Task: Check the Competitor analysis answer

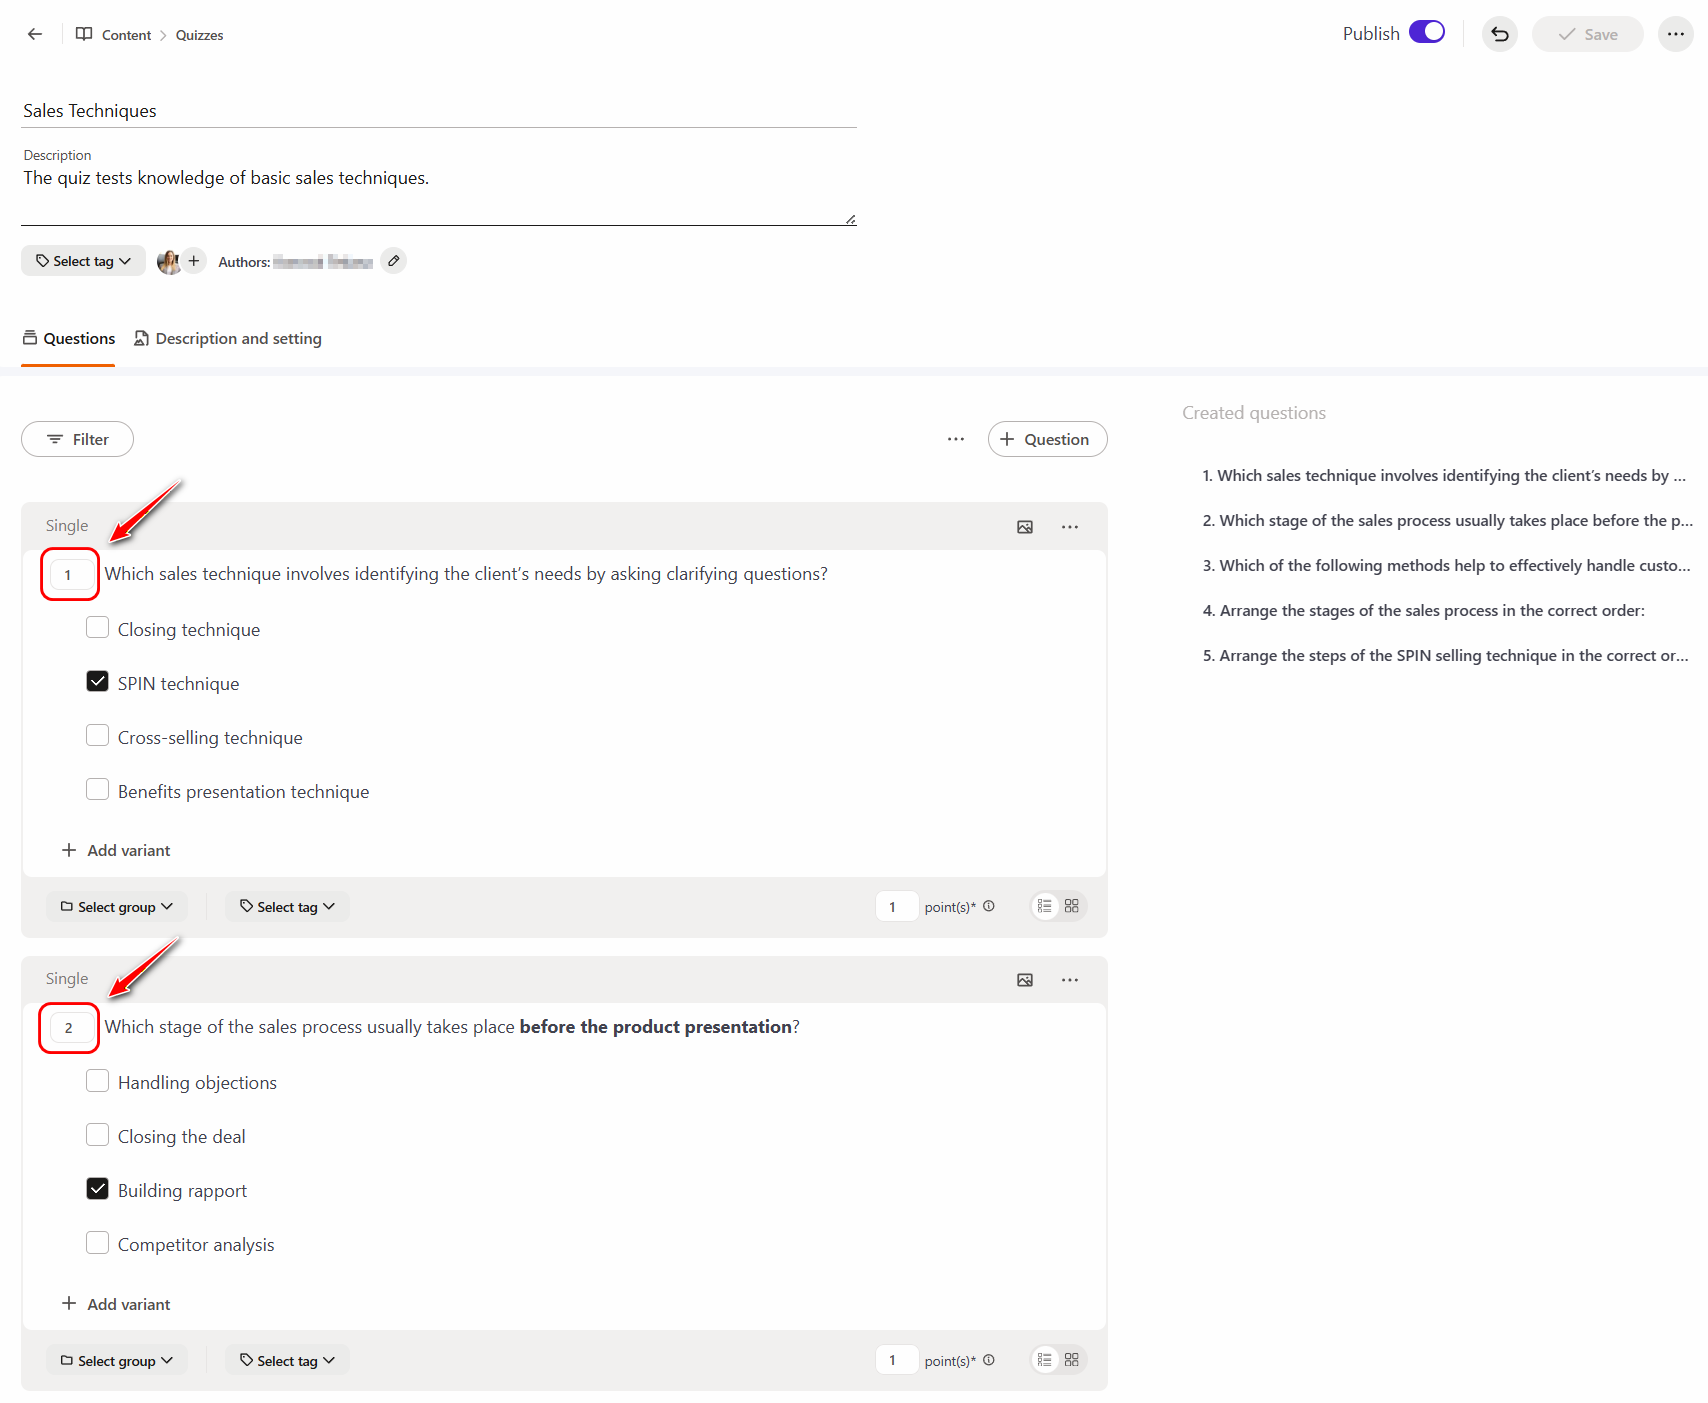Action: [98, 1243]
